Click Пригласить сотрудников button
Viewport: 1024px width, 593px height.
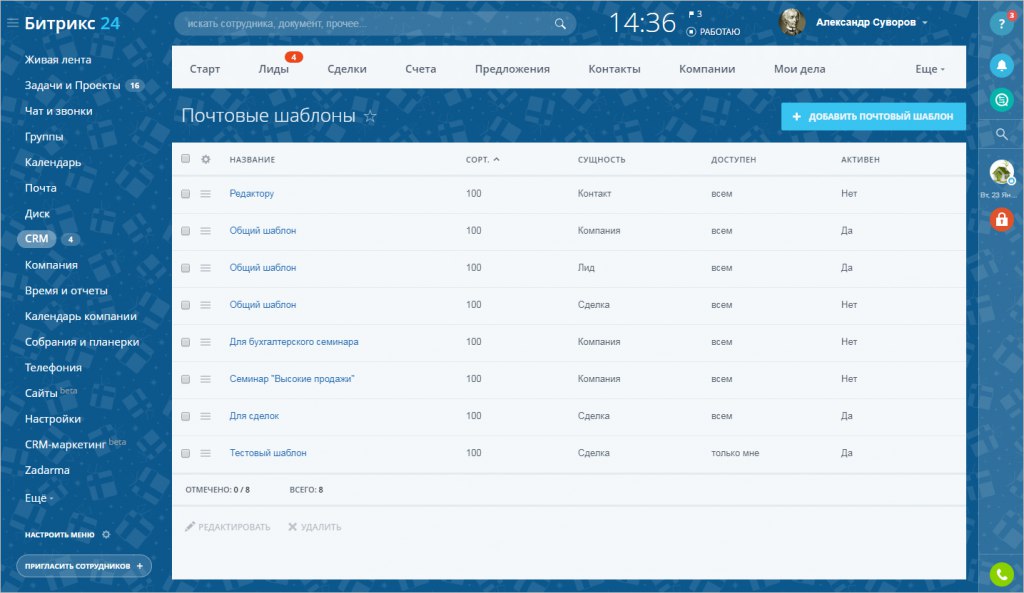84,566
